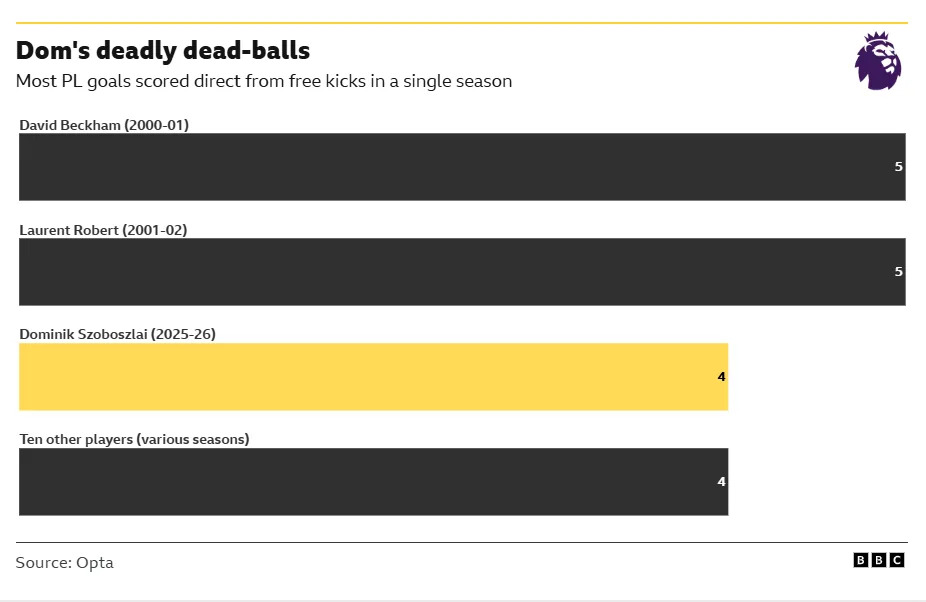Image resolution: width=926 pixels, height=602 pixels.
Task: Click the letter C block in BBC logo
Action: 897,561
